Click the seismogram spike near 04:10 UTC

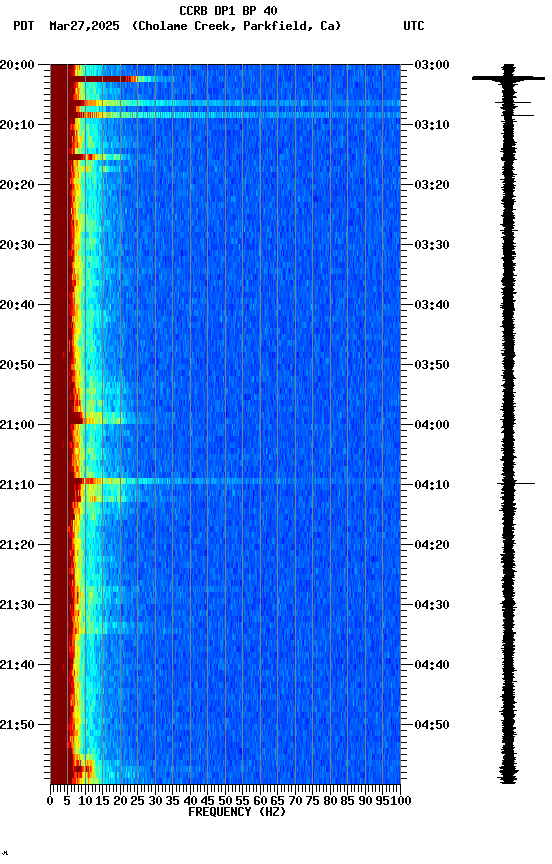pos(516,484)
